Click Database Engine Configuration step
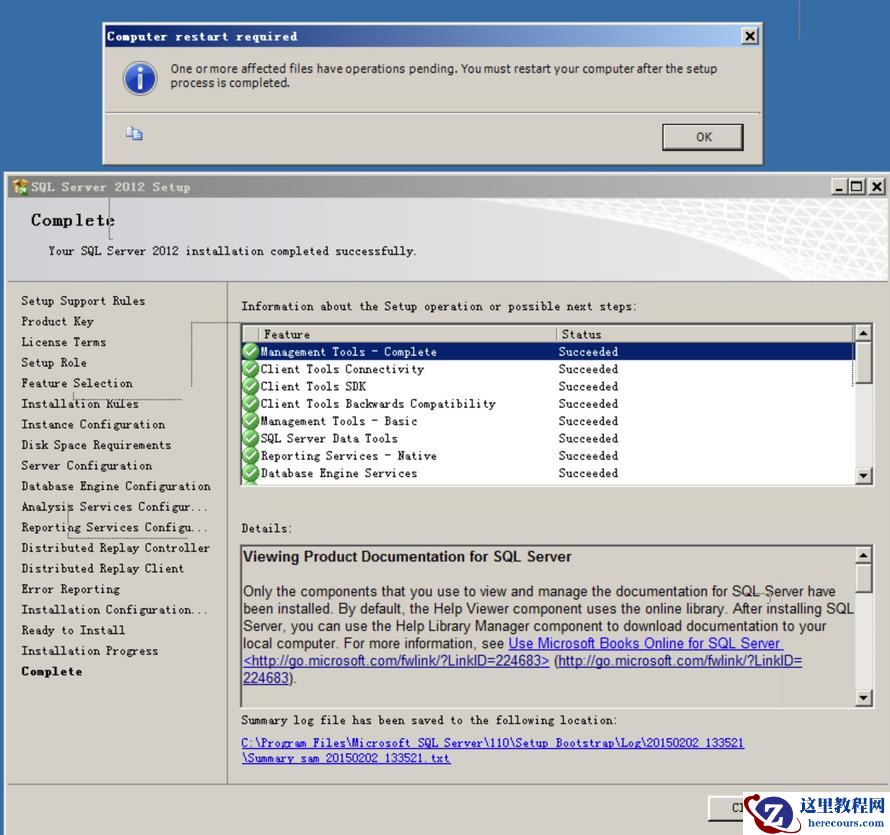The height and width of the screenshot is (835, 890). [x=116, y=486]
